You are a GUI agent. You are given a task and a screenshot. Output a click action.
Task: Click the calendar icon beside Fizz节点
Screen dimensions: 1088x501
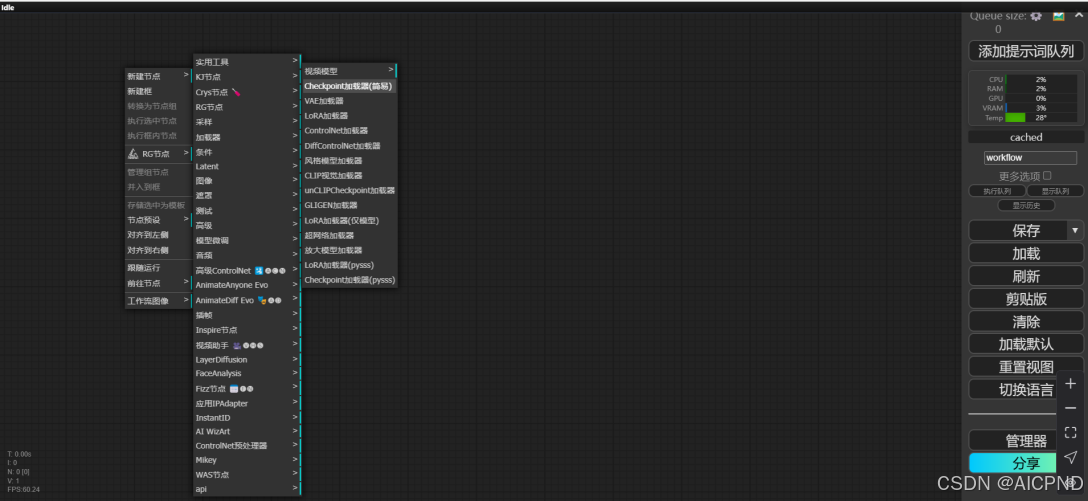[234, 389]
